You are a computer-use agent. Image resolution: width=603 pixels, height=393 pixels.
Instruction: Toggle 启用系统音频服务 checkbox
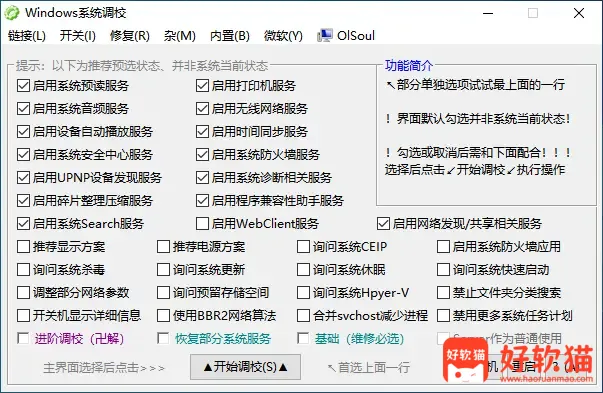coord(23,108)
